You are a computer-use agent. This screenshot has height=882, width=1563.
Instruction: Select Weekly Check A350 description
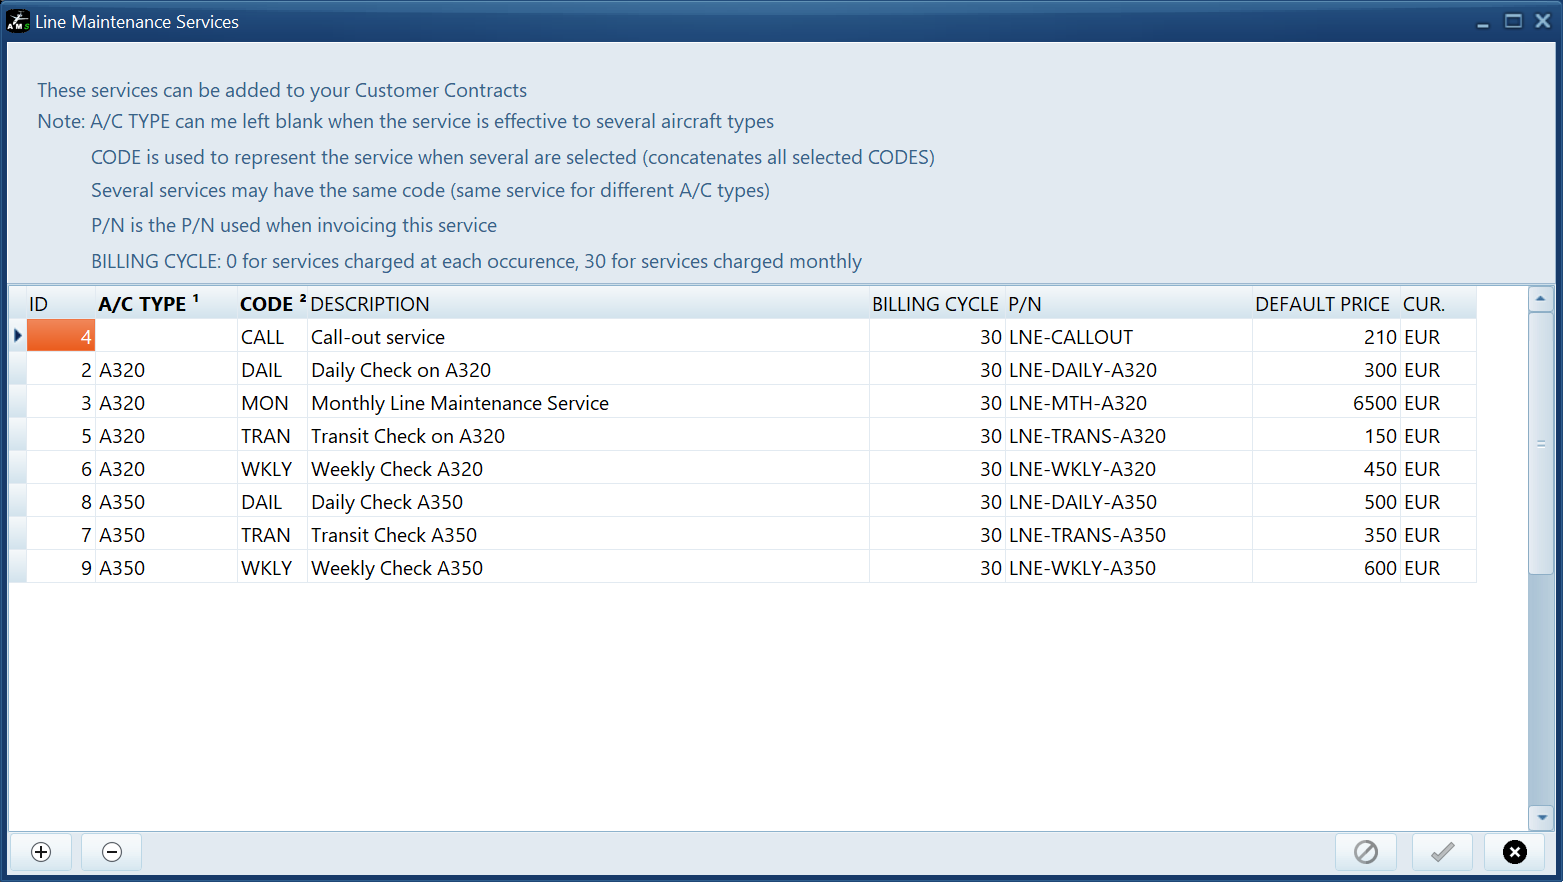[x=588, y=568]
